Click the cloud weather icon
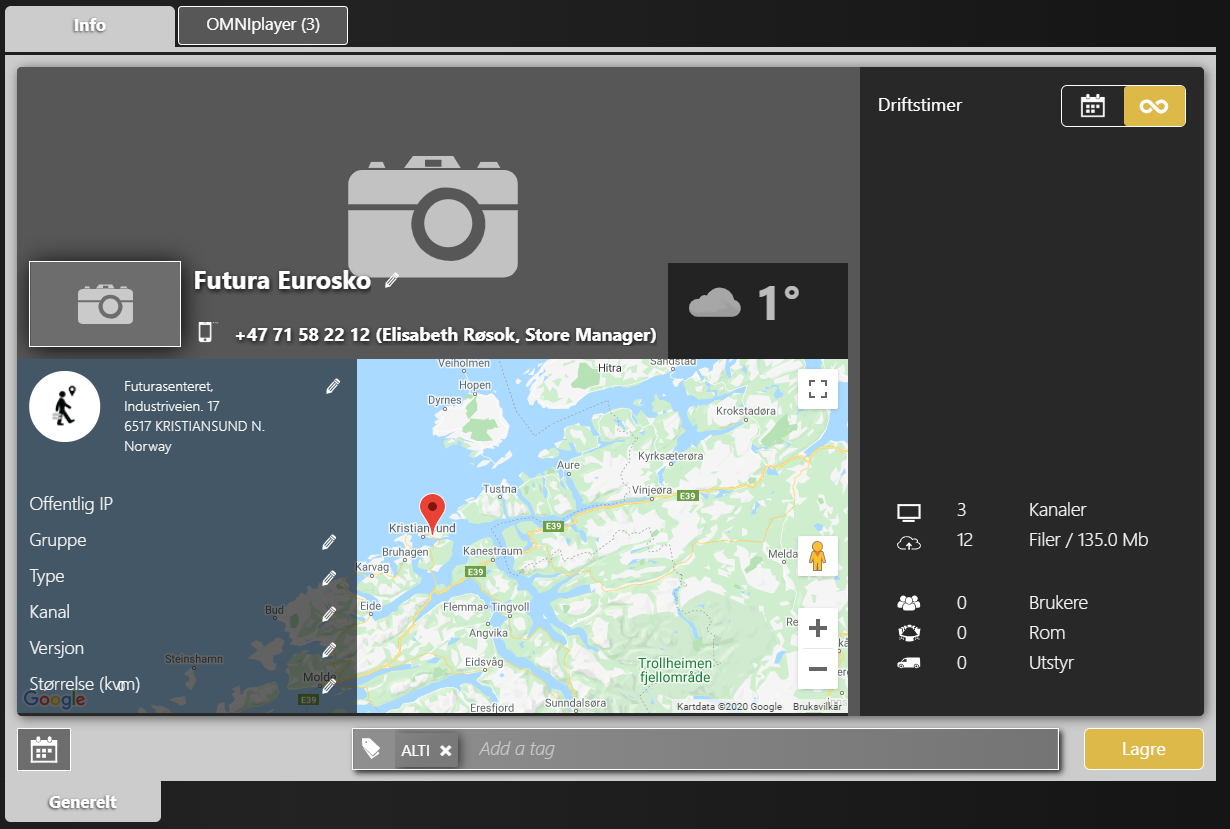Image resolution: width=1230 pixels, height=829 pixels. pyautogui.click(x=715, y=302)
